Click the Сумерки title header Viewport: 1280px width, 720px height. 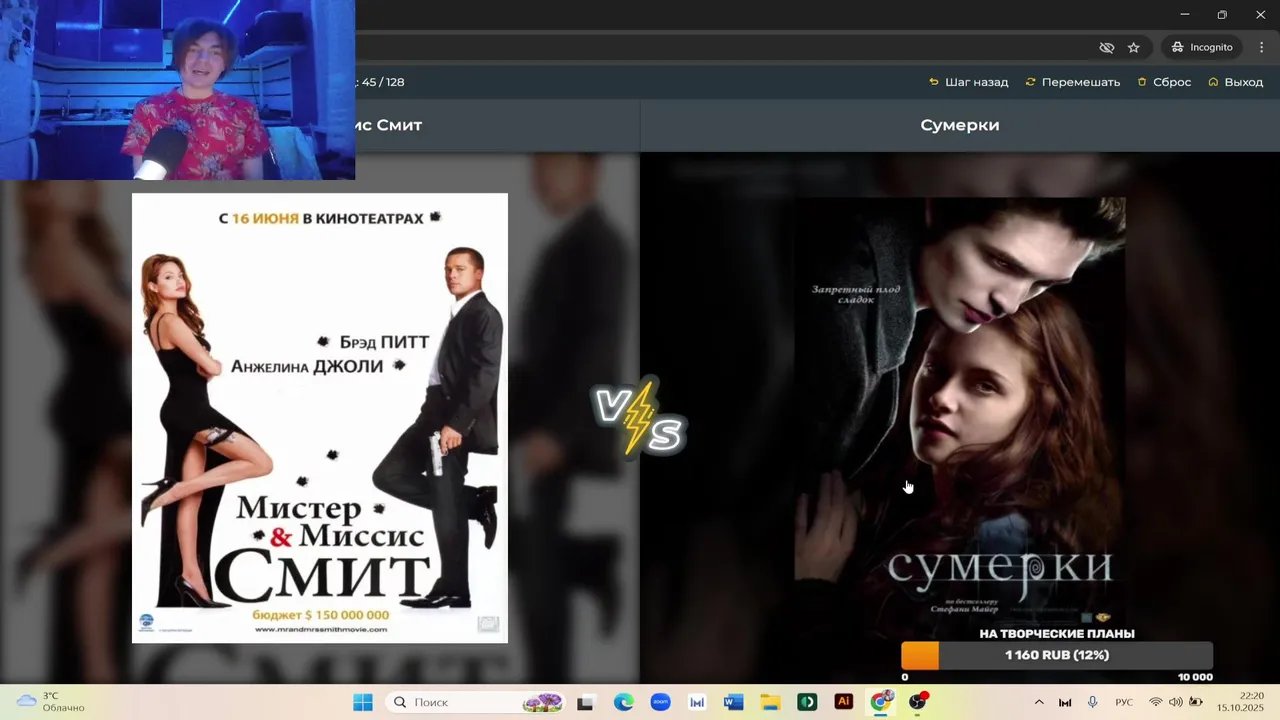point(960,125)
